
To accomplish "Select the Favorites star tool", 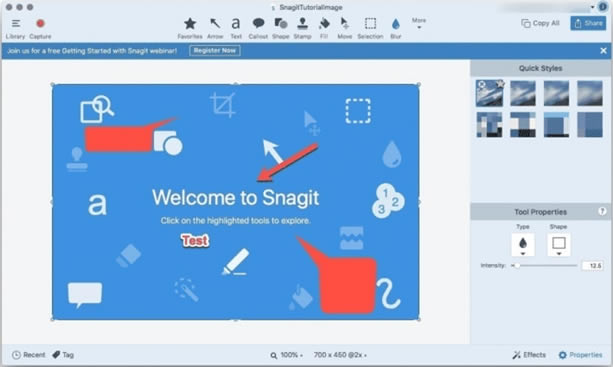I will (190, 28).
